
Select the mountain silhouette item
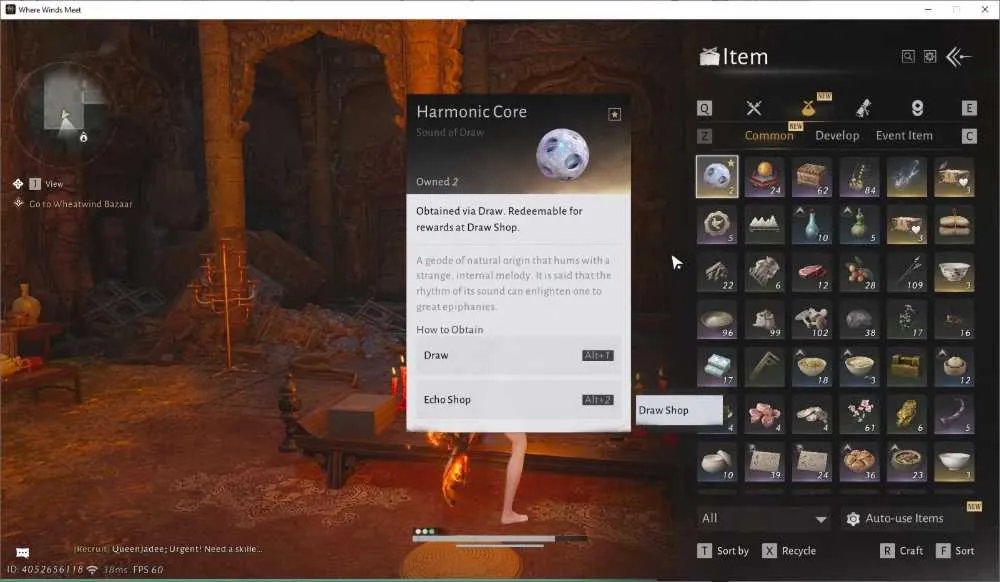765,224
